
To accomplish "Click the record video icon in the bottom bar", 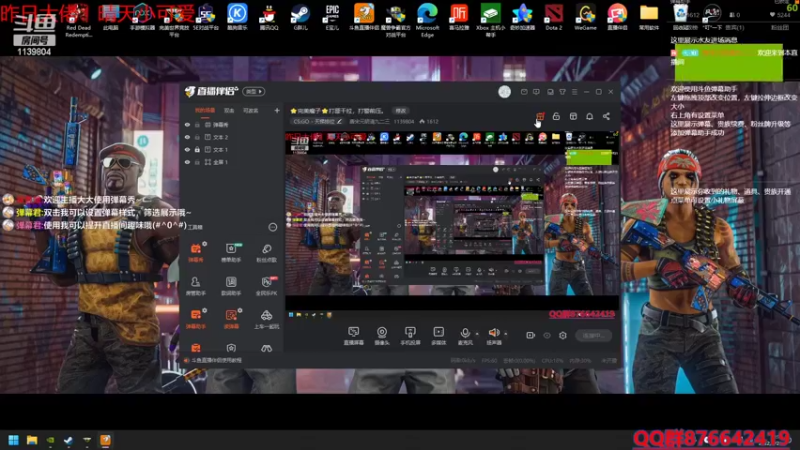I will click(x=531, y=335).
